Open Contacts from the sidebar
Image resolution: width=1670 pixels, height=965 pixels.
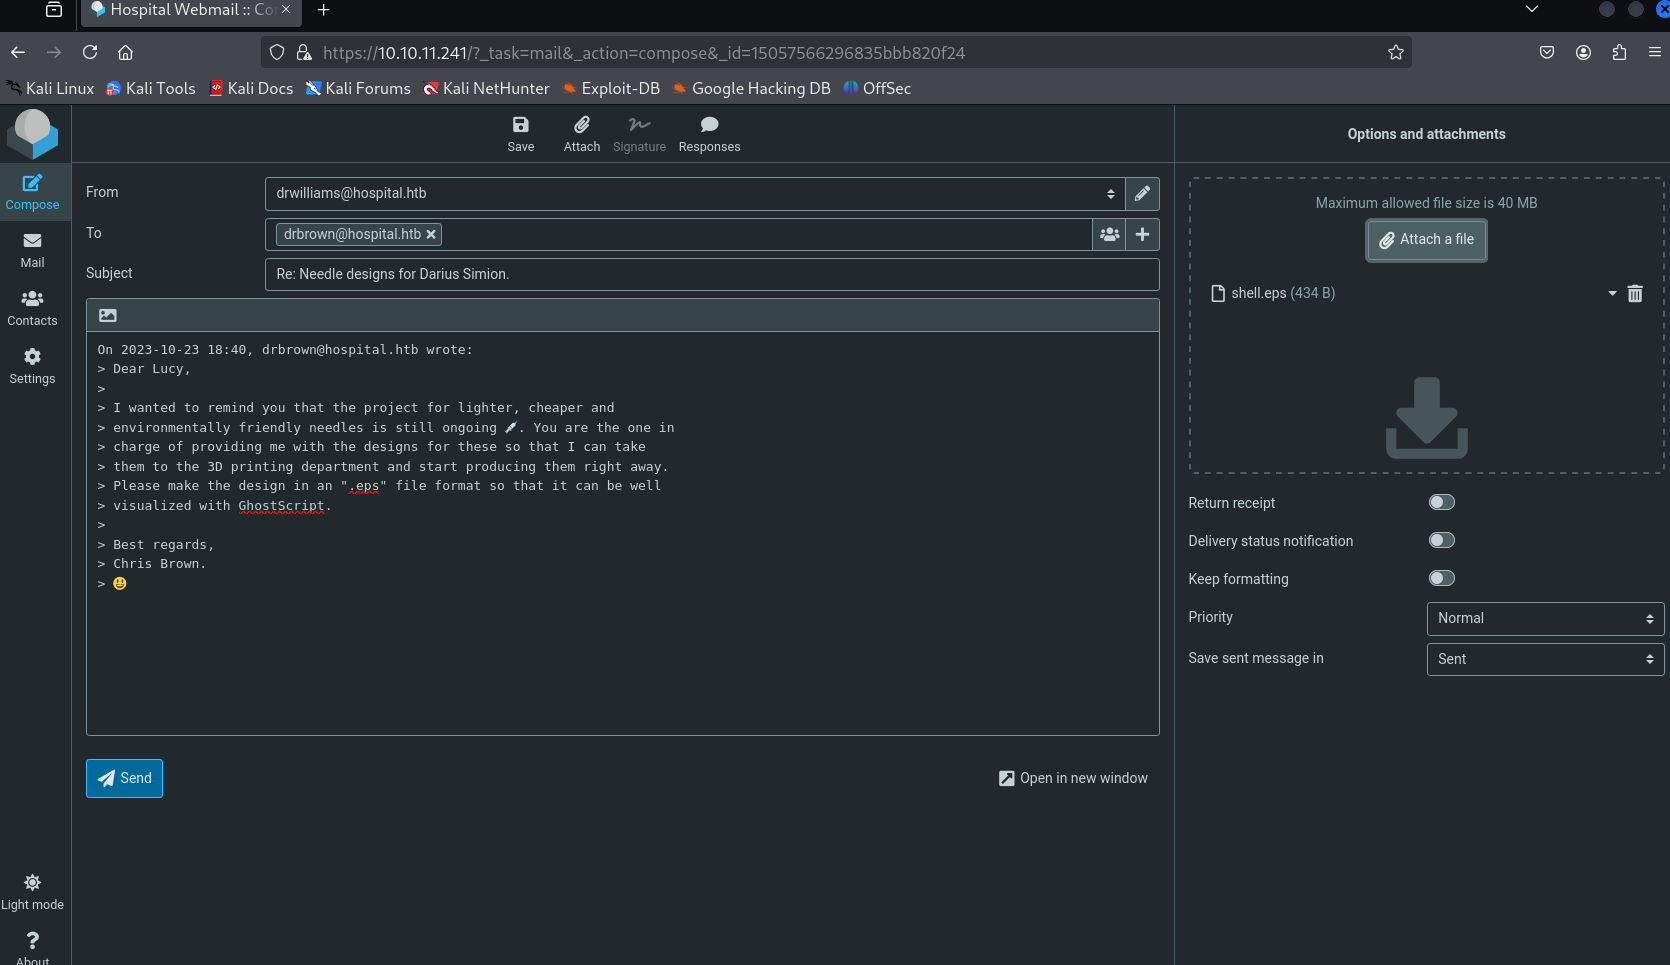(x=32, y=308)
